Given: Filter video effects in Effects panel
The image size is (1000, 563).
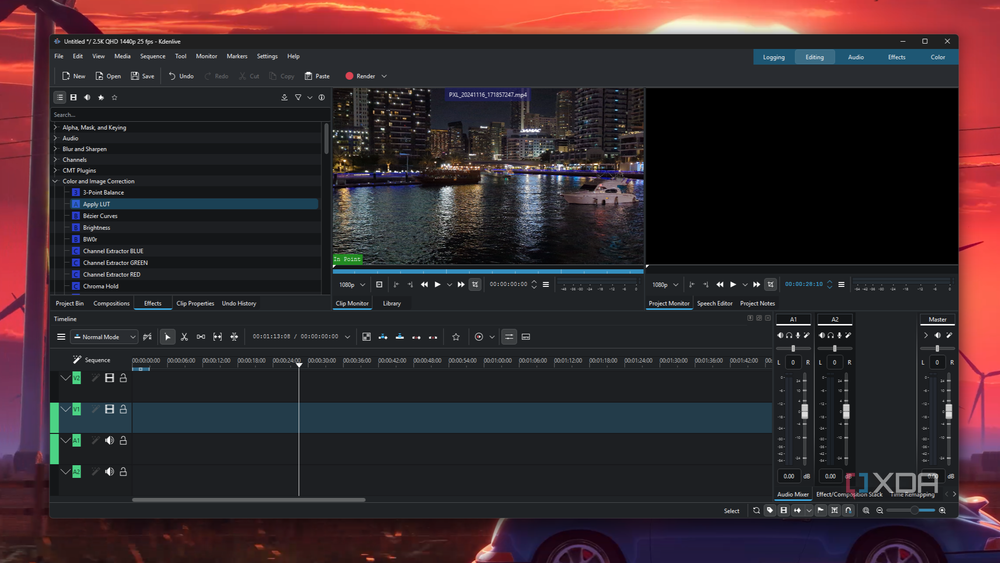Looking at the screenshot, I should [x=73, y=98].
